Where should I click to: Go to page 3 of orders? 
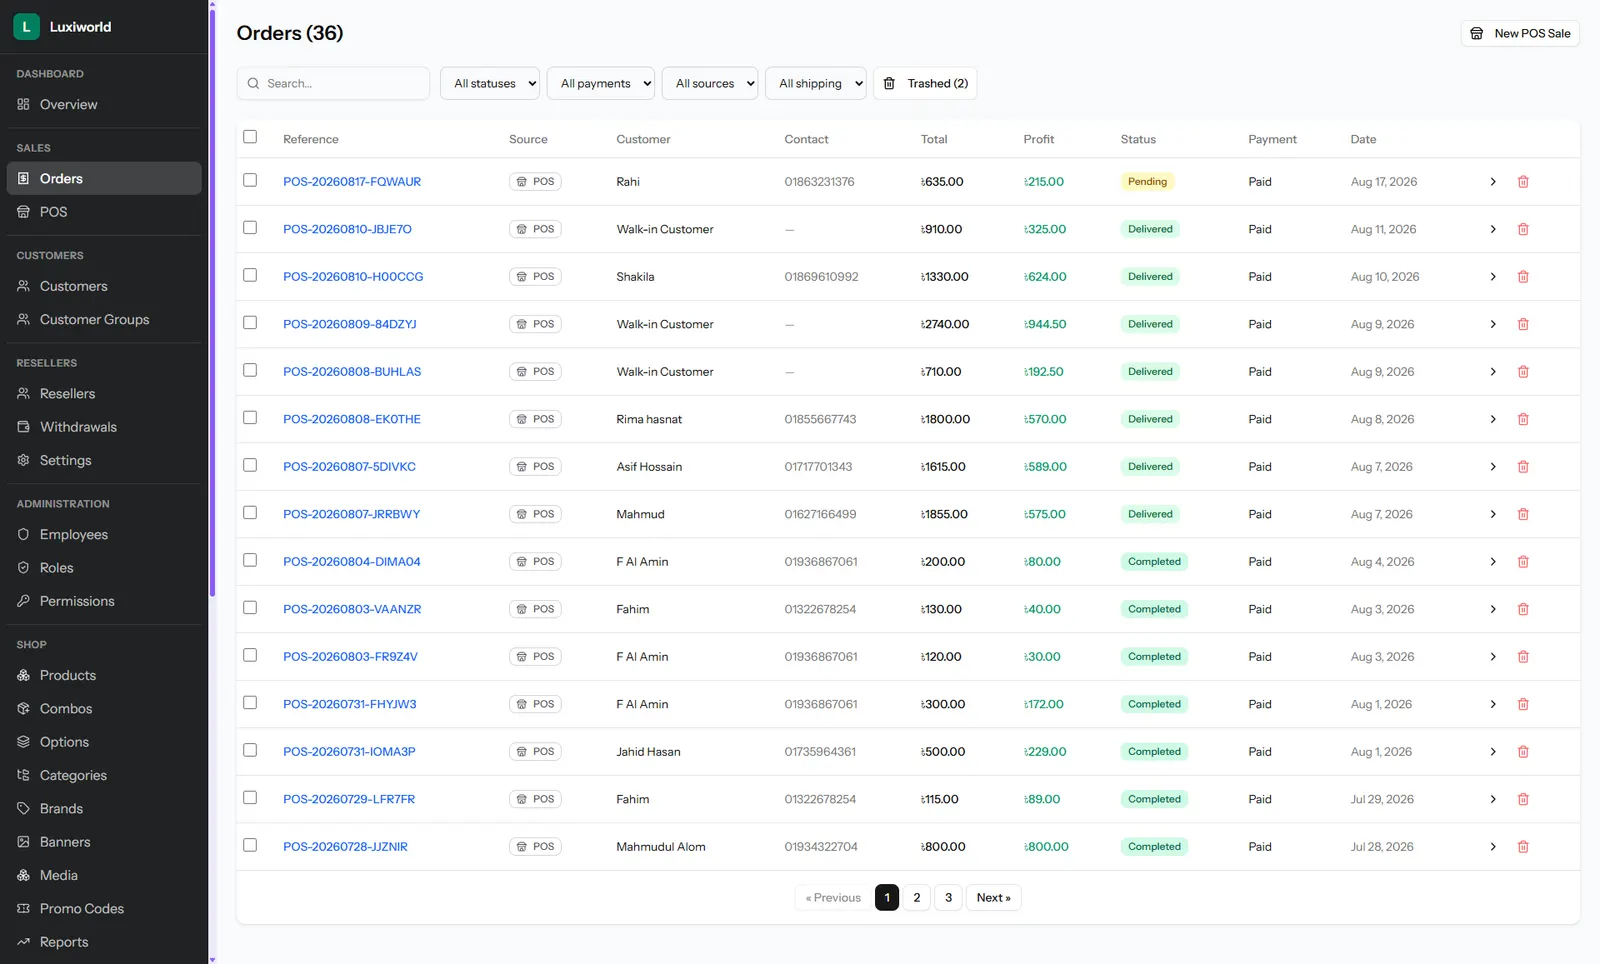tap(949, 898)
